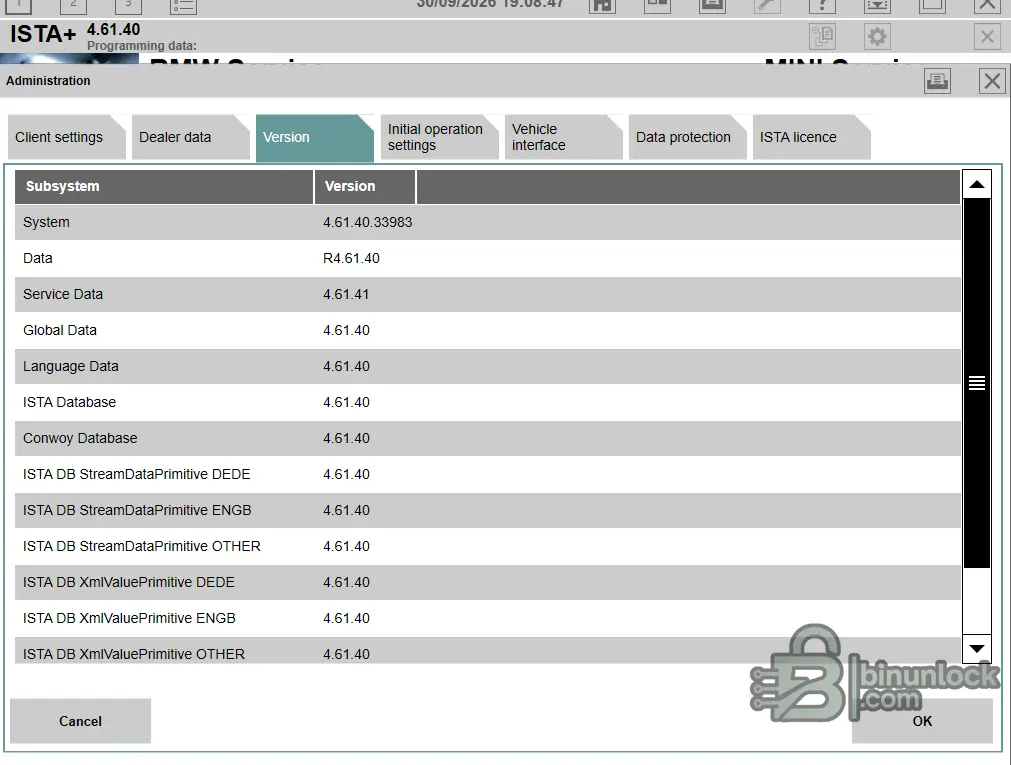
Task: Select the version value 4.61.40.33983
Action: (368, 223)
